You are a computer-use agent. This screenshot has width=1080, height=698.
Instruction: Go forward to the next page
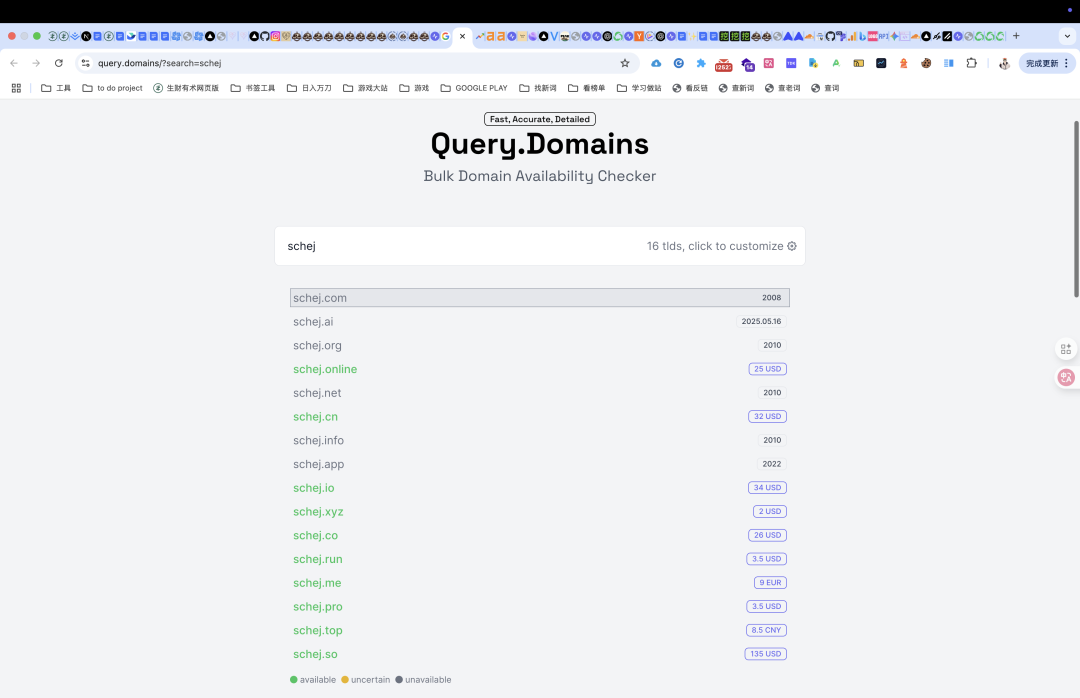tap(36, 63)
